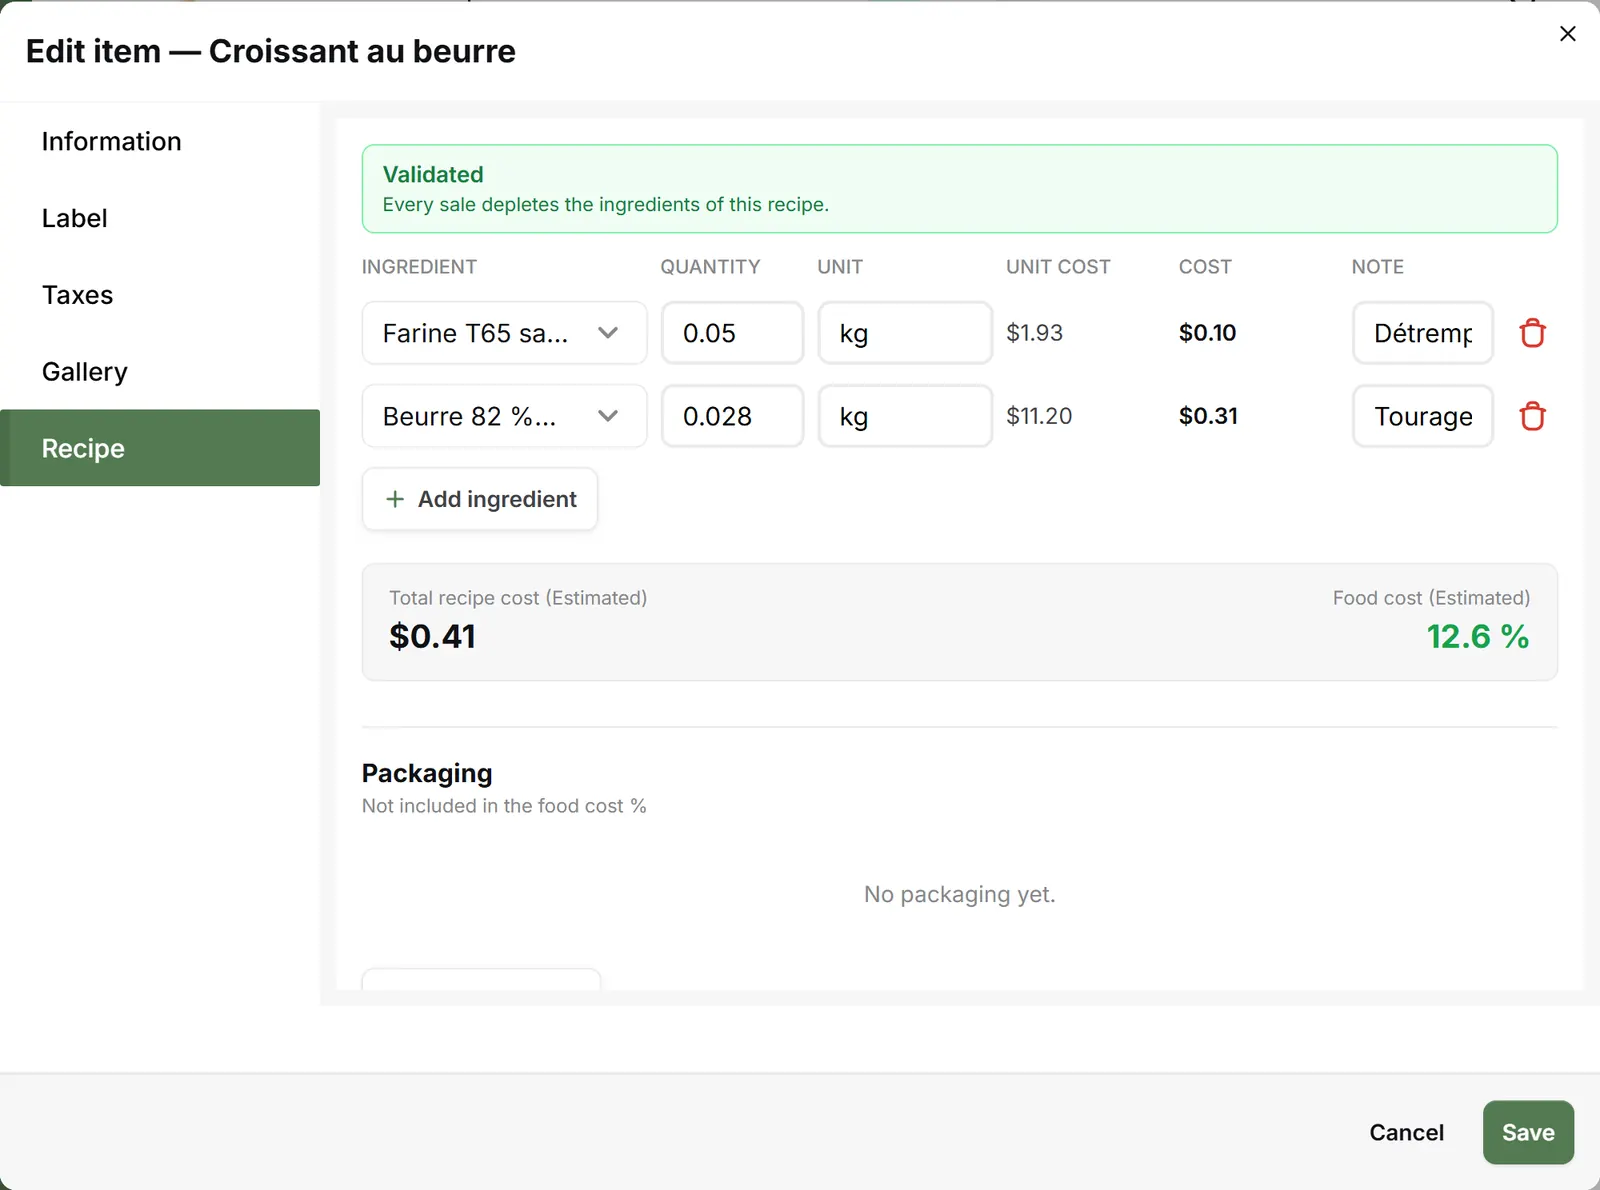Open the Gallery tab
Screen dimensions: 1600x1190
160,372
